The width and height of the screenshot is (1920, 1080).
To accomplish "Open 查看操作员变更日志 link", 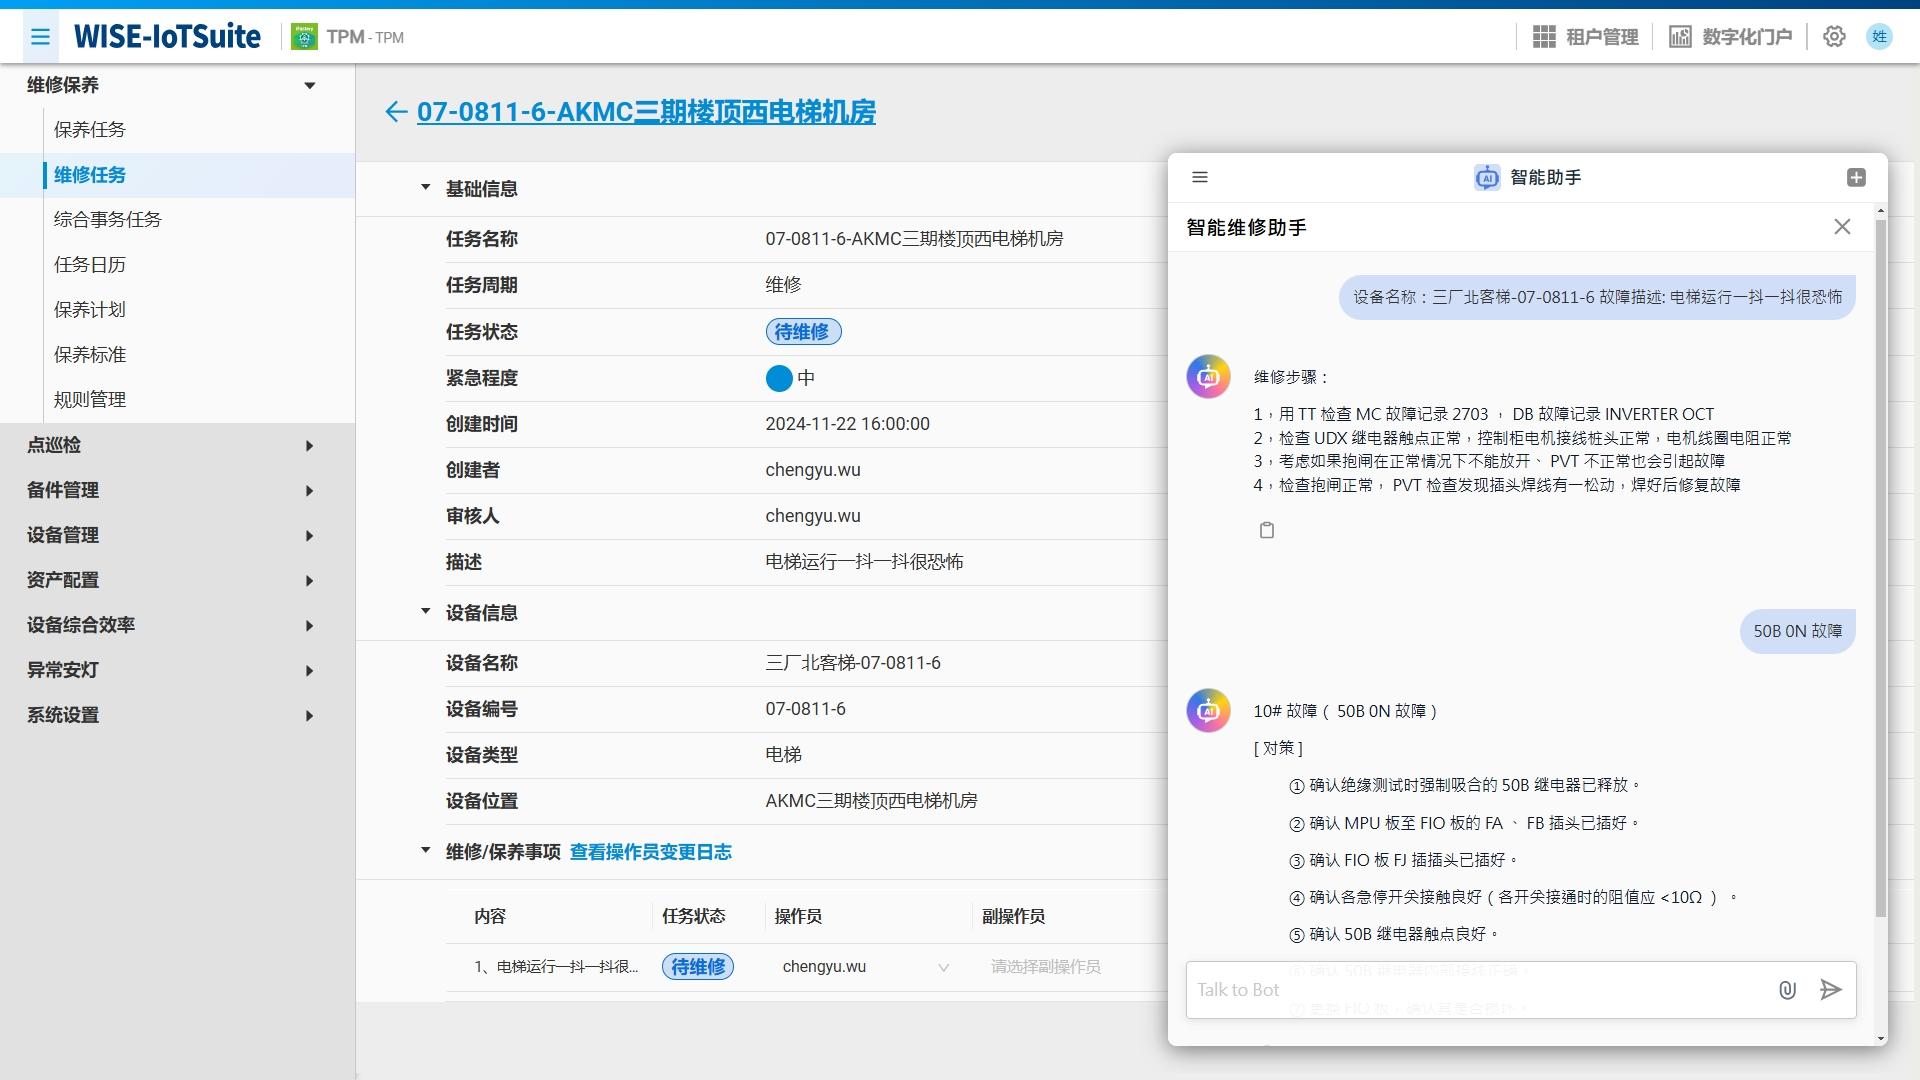I will (x=650, y=852).
